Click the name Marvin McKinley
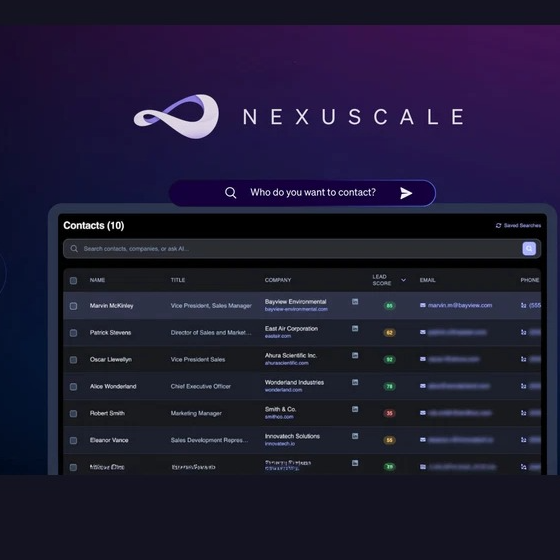The height and width of the screenshot is (560, 560). 111,306
